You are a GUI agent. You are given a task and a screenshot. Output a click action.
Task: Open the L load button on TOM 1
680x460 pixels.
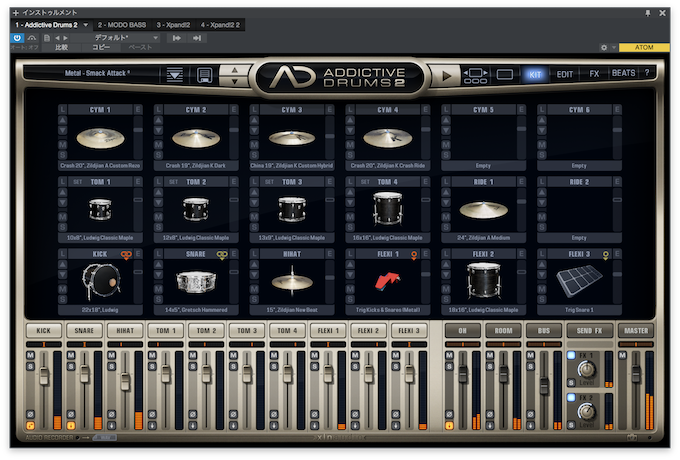pyautogui.click(x=62, y=182)
